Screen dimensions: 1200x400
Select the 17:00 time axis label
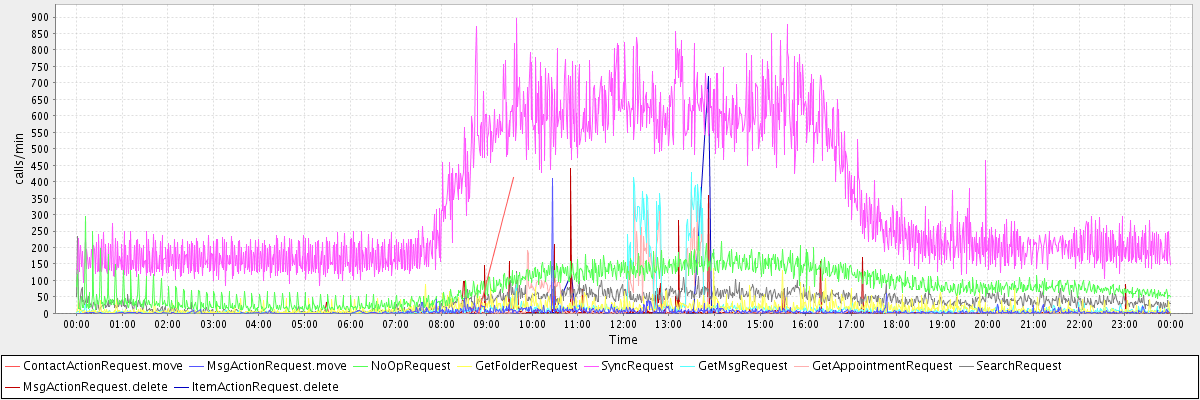point(851,324)
